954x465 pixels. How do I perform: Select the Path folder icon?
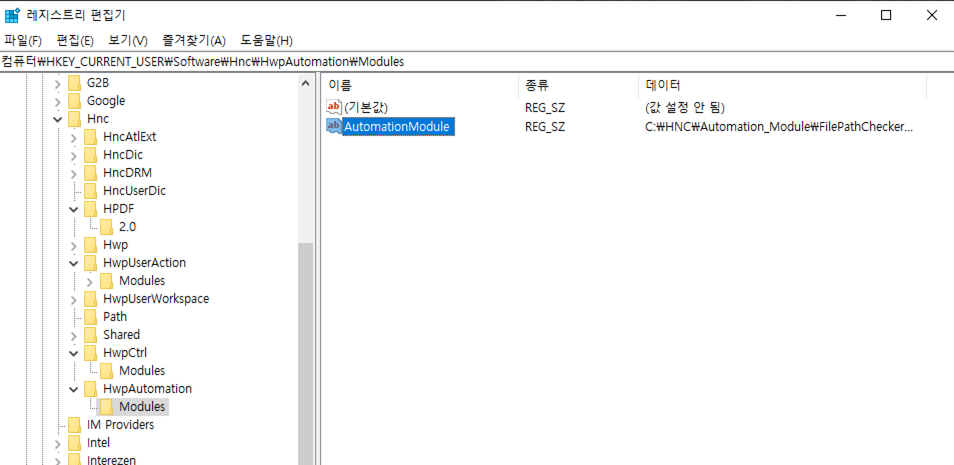91,316
